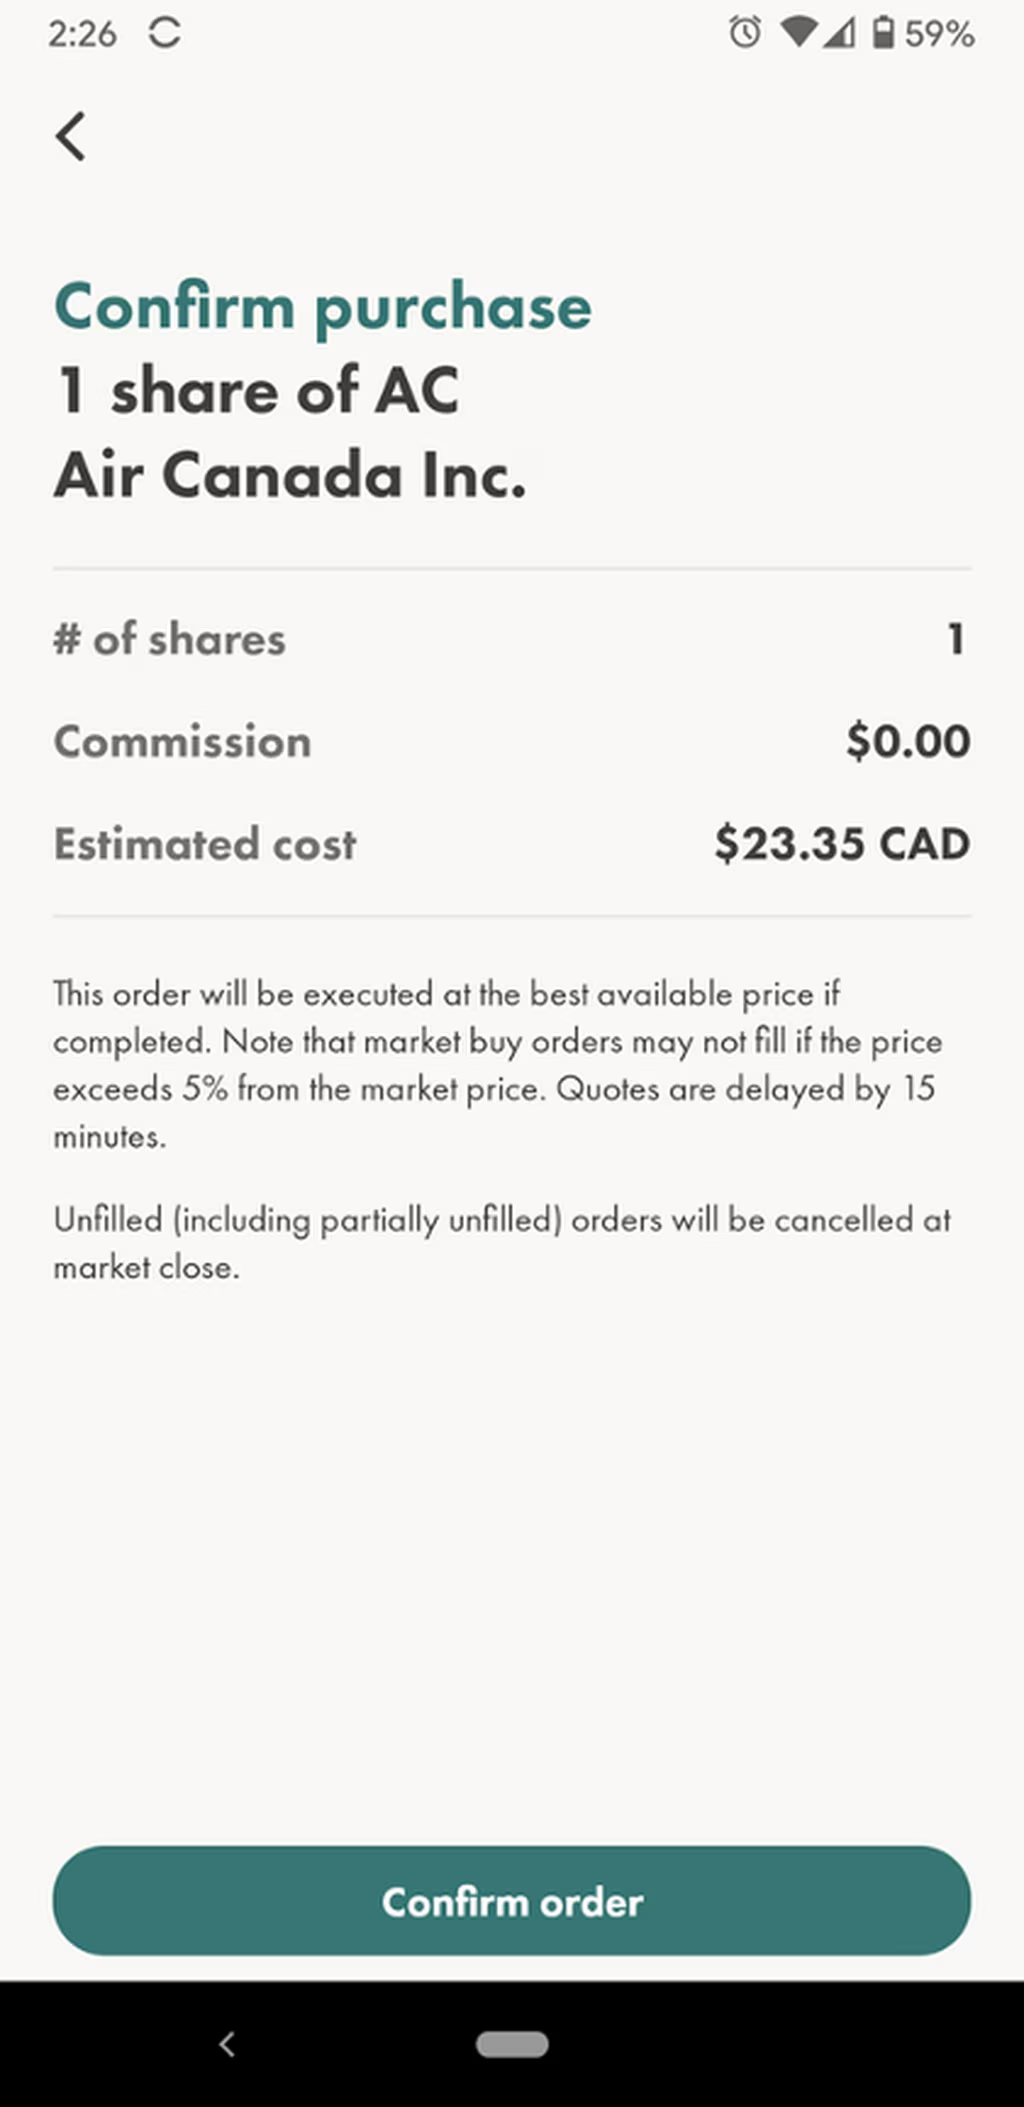Tap the best available price disclaimer
This screenshot has width=1024, height=2107.
(x=498, y=1065)
